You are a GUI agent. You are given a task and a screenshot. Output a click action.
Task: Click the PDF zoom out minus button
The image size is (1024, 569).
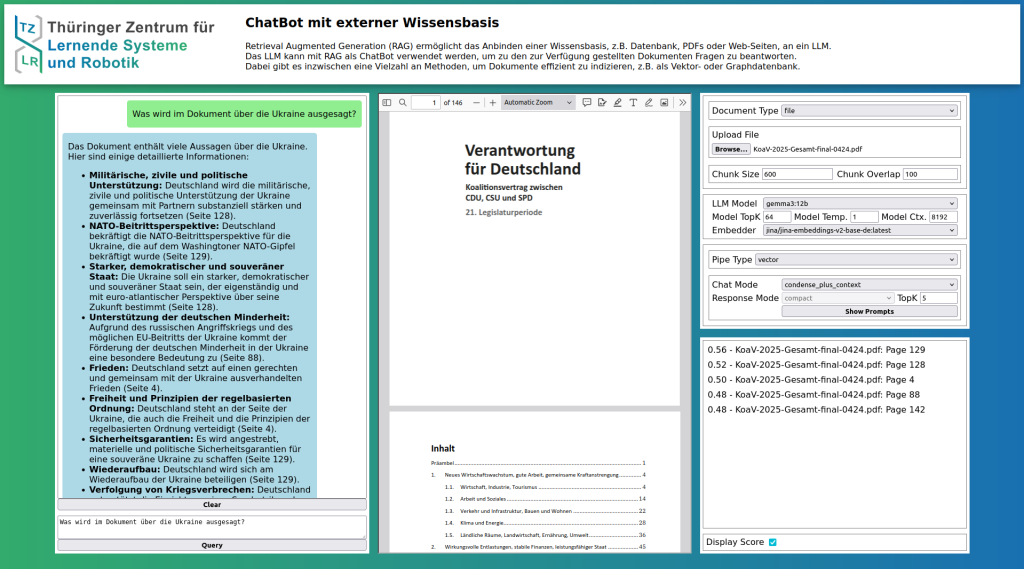click(x=476, y=102)
